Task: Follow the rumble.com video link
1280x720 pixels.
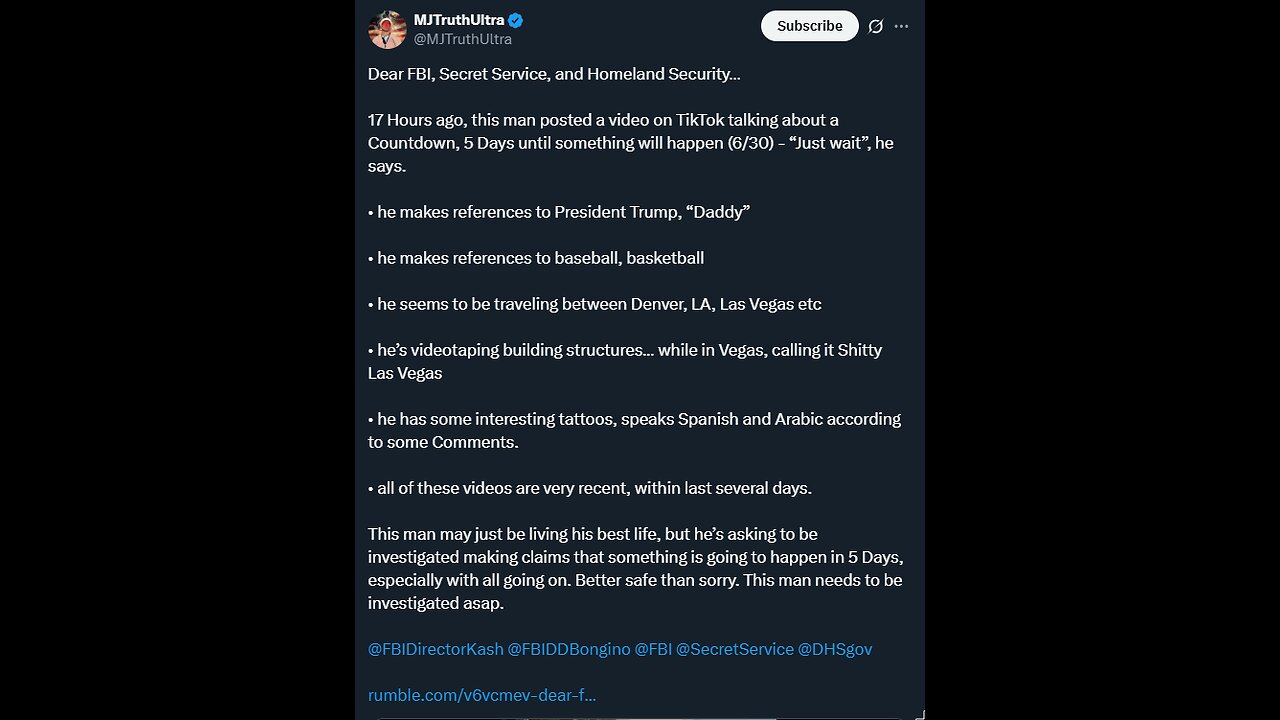Action: click(x=482, y=695)
